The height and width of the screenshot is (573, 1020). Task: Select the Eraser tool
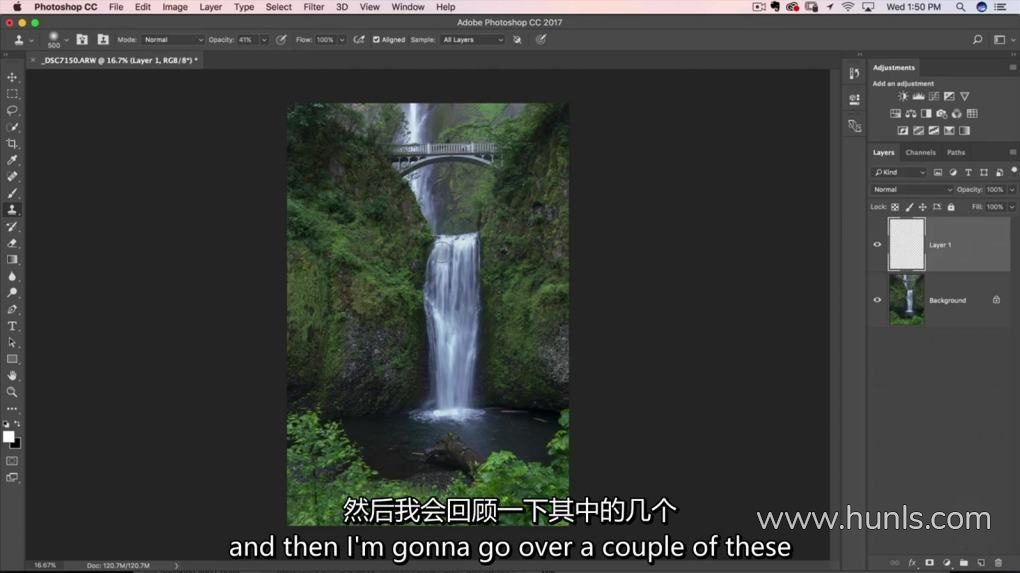(x=12, y=243)
